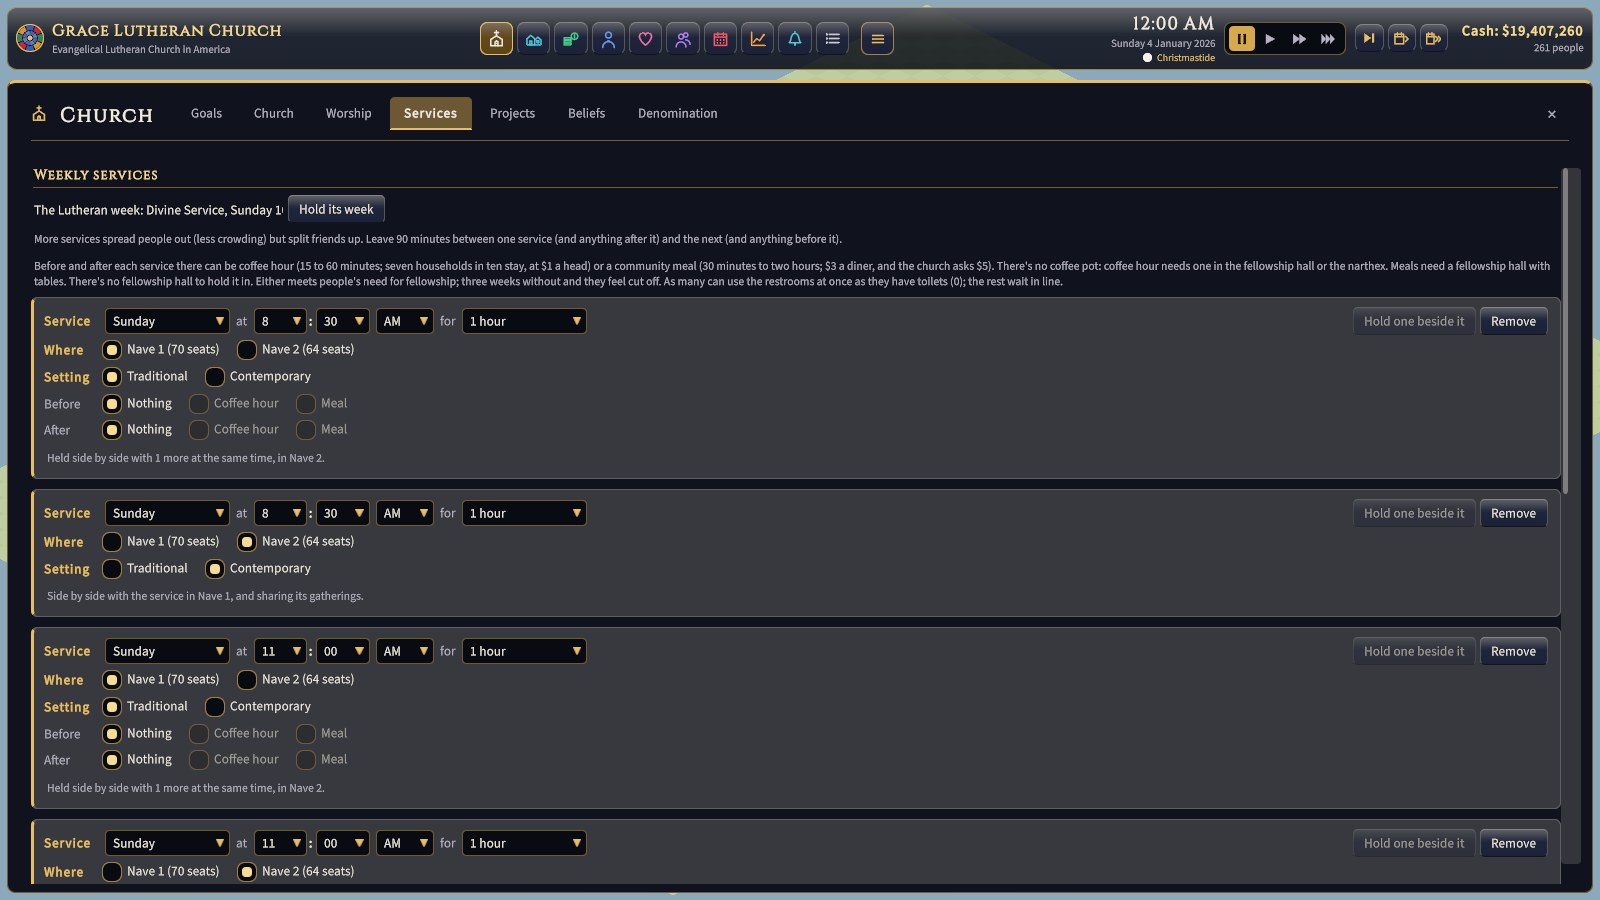Choose Coffee hour after 11:00 Traditional service
The height and width of the screenshot is (900, 1600).
[199, 760]
